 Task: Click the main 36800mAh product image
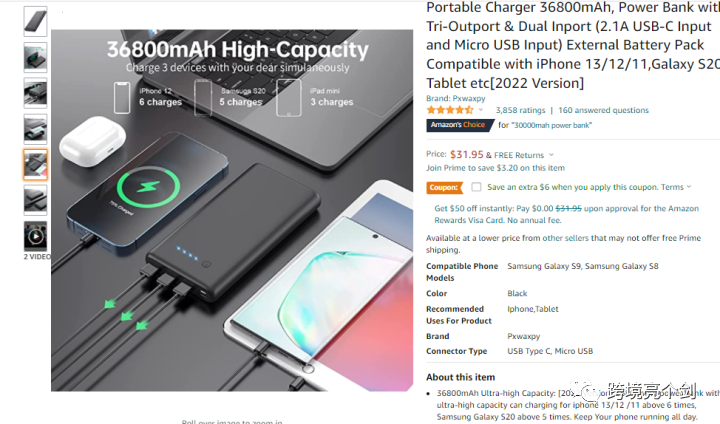tap(232, 210)
